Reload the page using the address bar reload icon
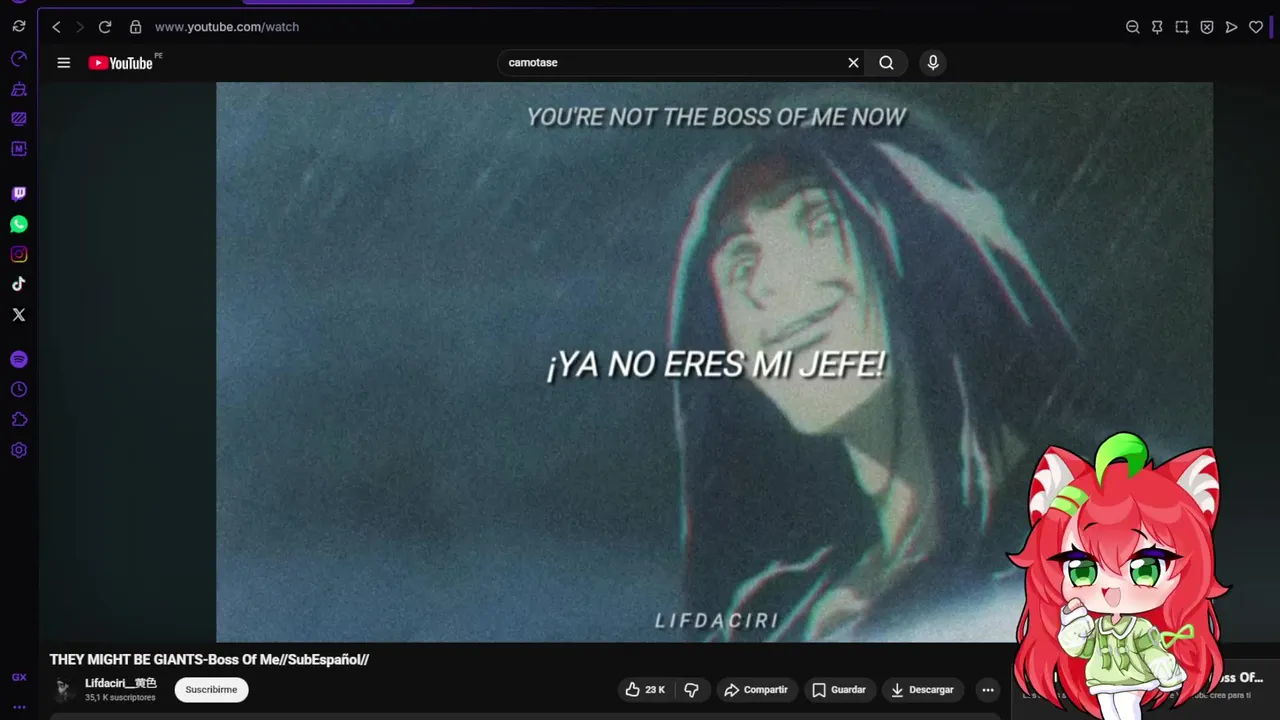The height and width of the screenshot is (720, 1280). point(105,27)
